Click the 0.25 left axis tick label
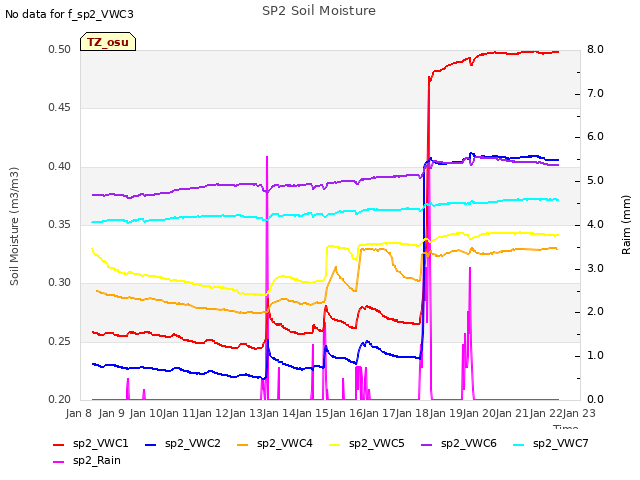The image size is (640, 480). (x=60, y=341)
